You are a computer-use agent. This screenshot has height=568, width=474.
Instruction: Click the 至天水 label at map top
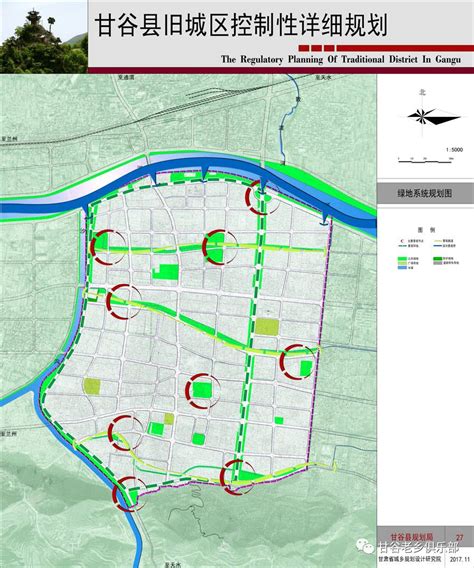[x=323, y=77]
